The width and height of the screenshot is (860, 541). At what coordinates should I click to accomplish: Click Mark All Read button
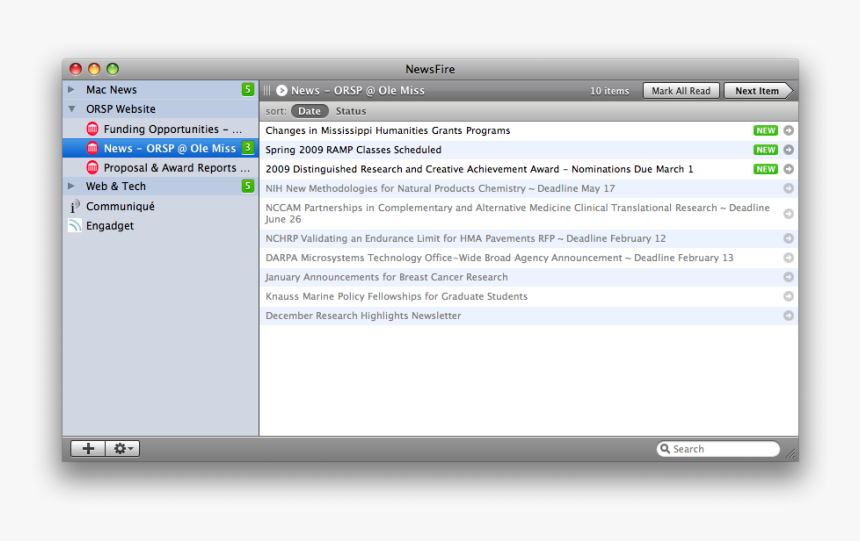point(681,91)
